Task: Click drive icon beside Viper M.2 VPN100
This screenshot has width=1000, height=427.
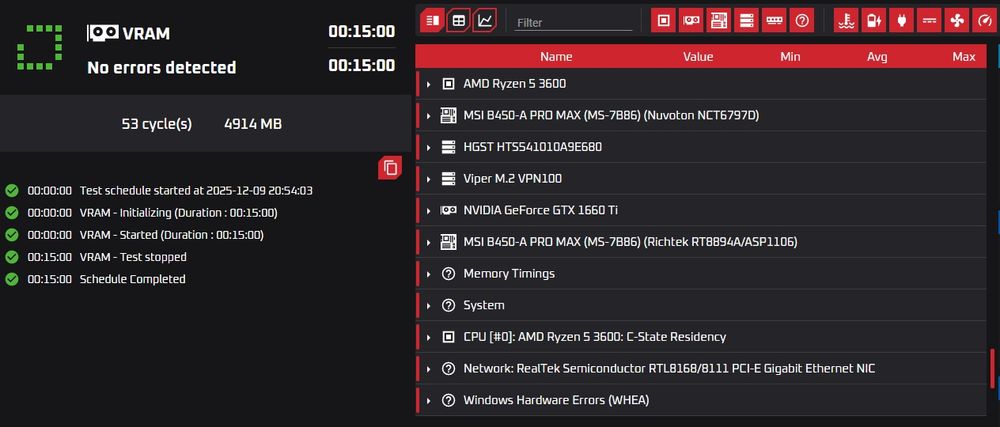Action: 448,178
